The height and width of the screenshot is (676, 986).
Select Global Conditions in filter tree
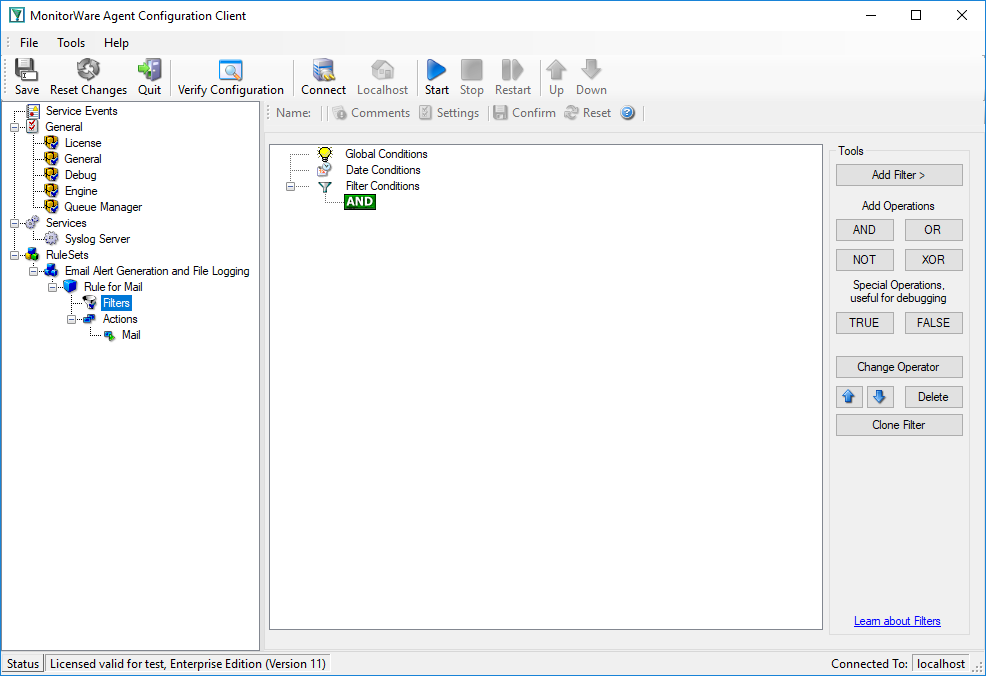pos(386,154)
